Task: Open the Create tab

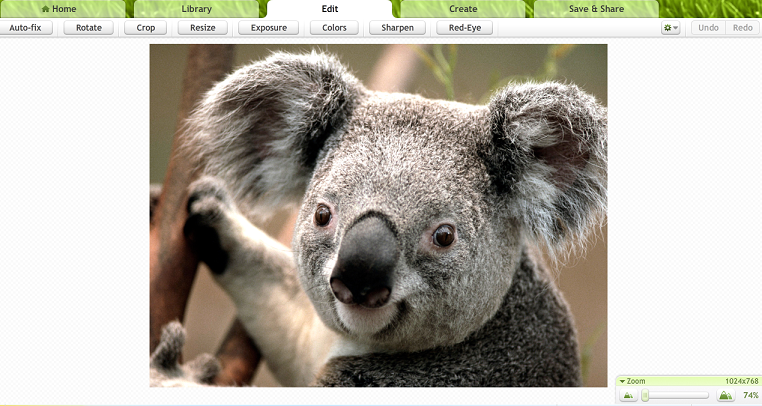Action: tap(462, 9)
